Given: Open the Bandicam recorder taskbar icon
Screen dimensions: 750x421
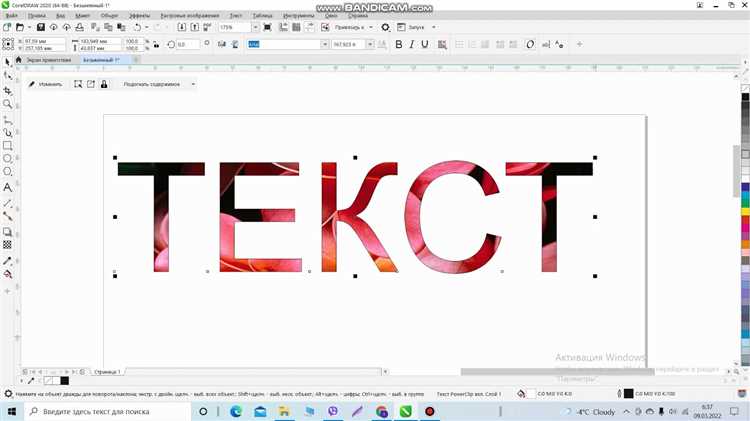Looking at the screenshot, I should click(430, 411).
